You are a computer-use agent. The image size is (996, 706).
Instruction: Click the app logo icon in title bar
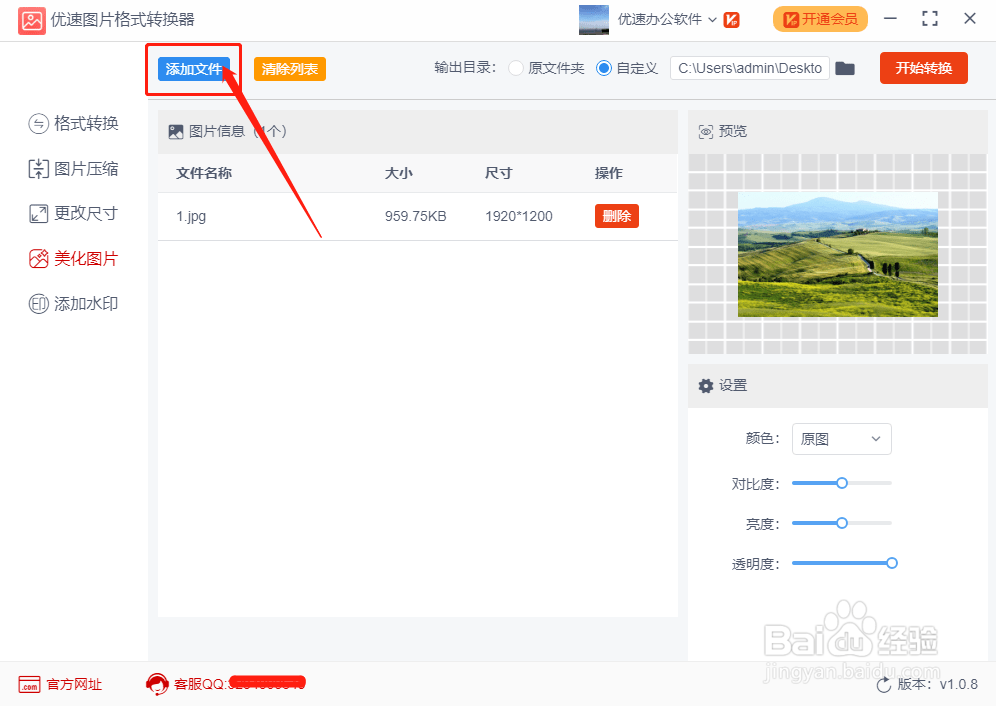coord(31,20)
